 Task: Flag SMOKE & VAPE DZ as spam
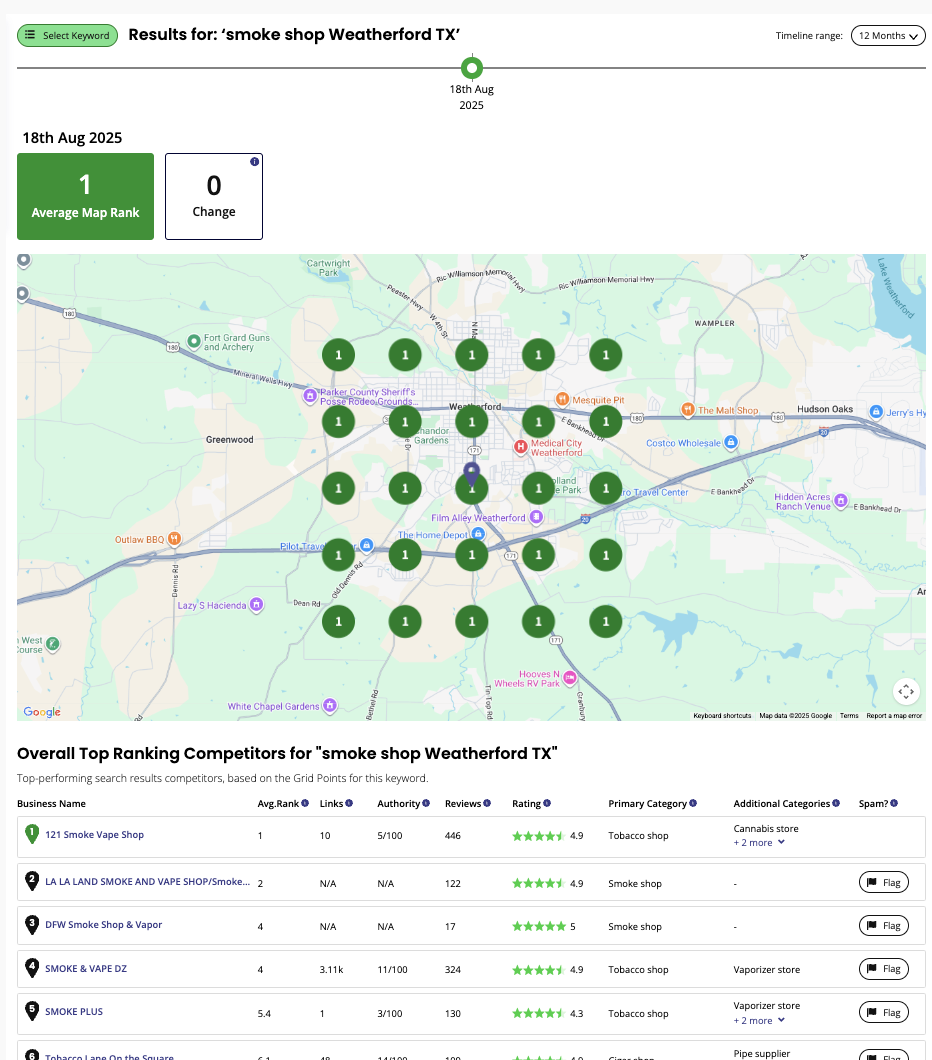click(x=883, y=969)
